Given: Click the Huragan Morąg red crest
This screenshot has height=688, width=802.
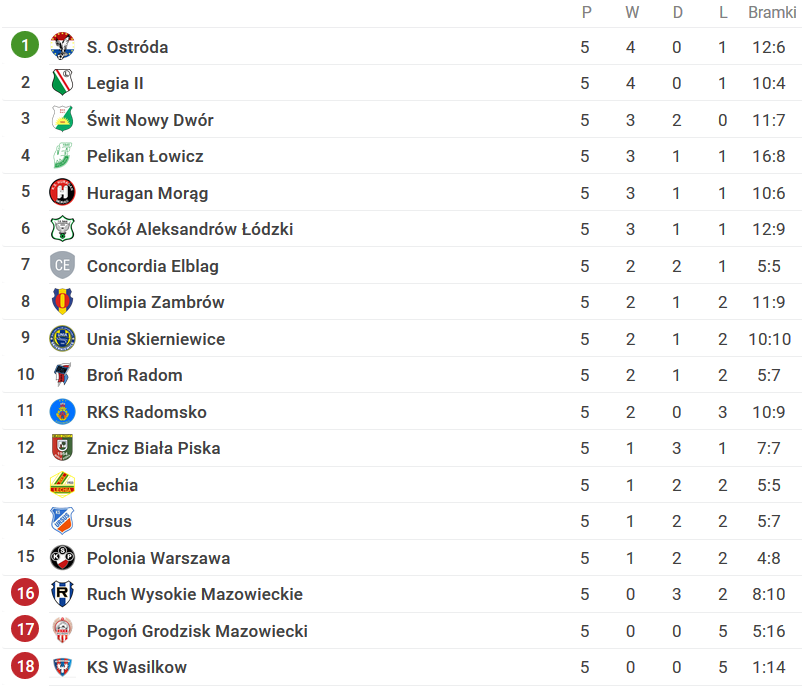Looking at the screenshot, I should point(62,192).
